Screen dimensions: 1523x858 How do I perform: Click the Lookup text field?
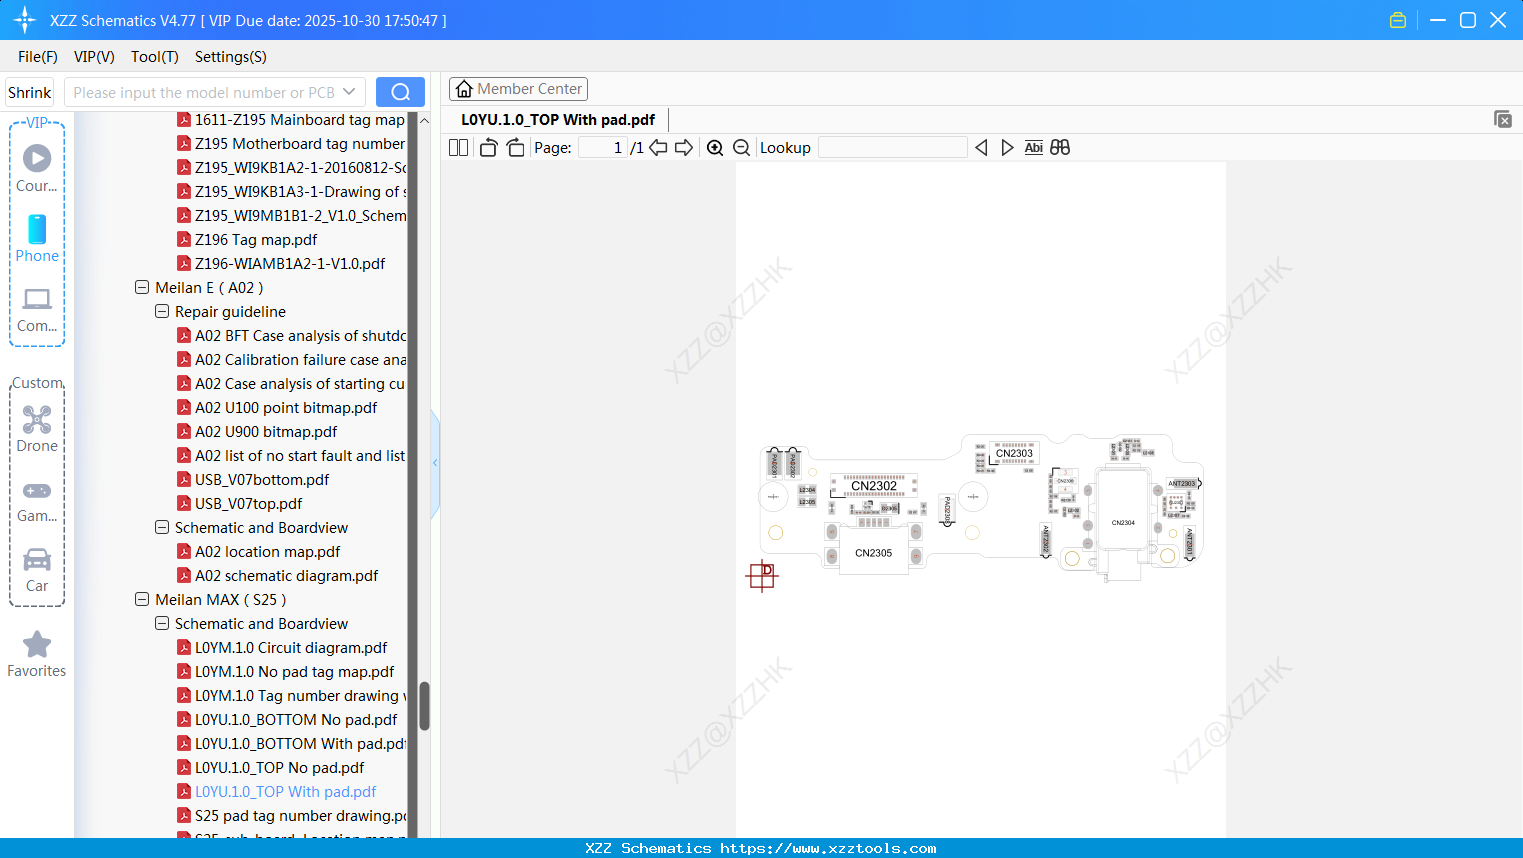click(893, 148)
